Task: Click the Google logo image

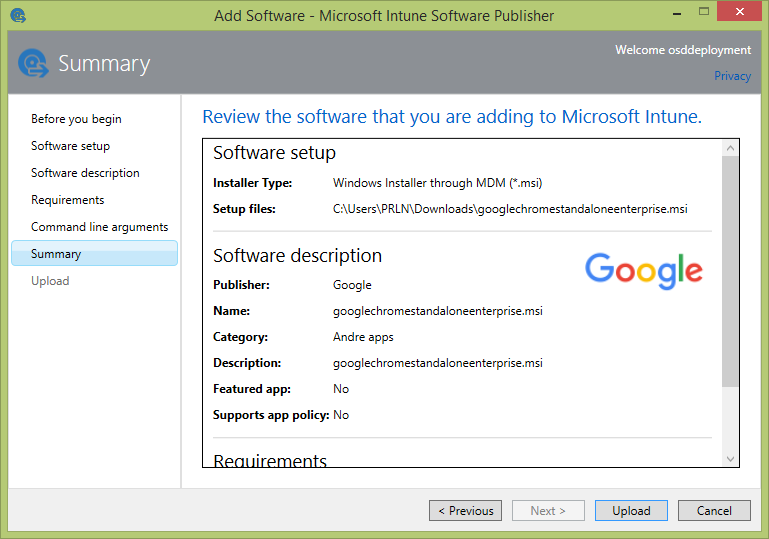Action: (x=643, y=270)
